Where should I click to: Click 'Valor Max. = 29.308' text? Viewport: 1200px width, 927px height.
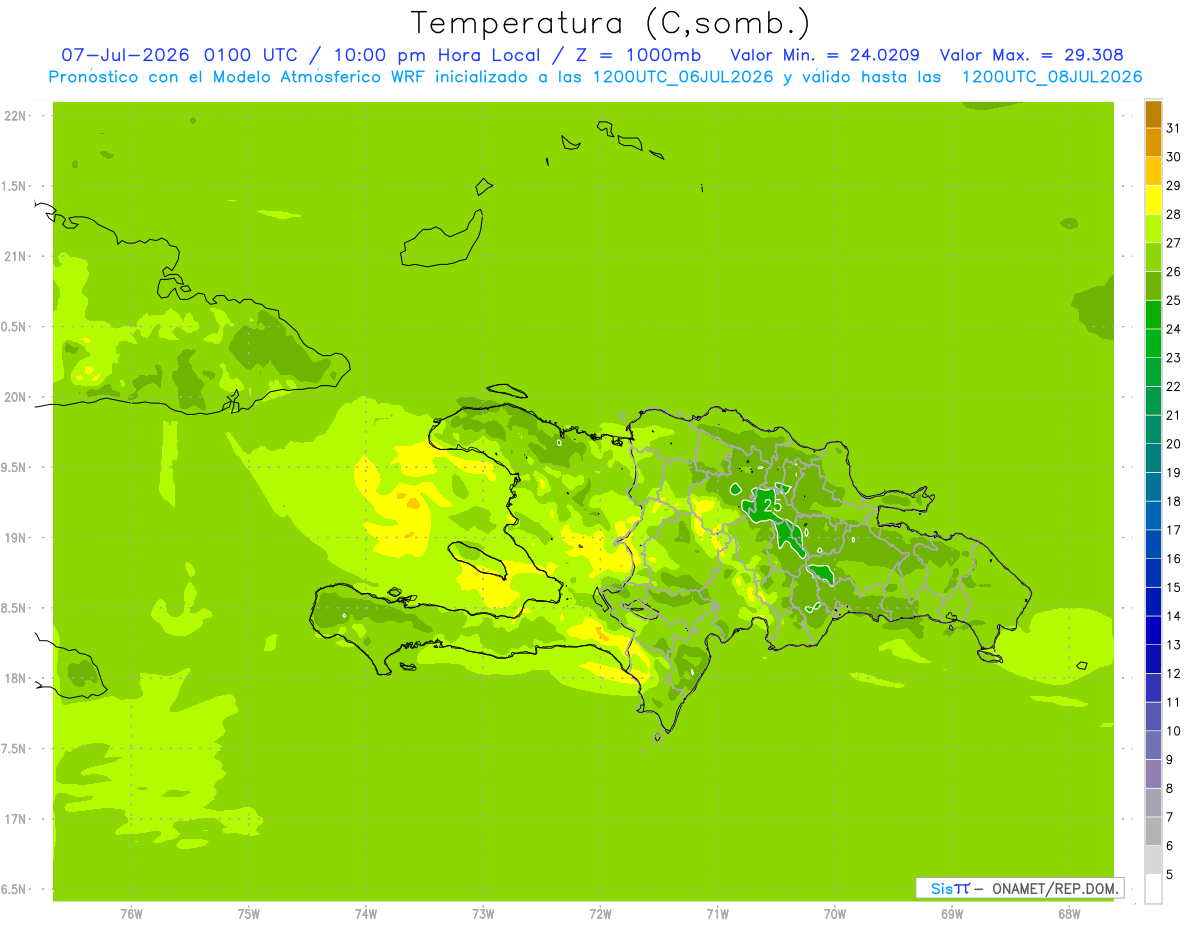point(1031,55)
